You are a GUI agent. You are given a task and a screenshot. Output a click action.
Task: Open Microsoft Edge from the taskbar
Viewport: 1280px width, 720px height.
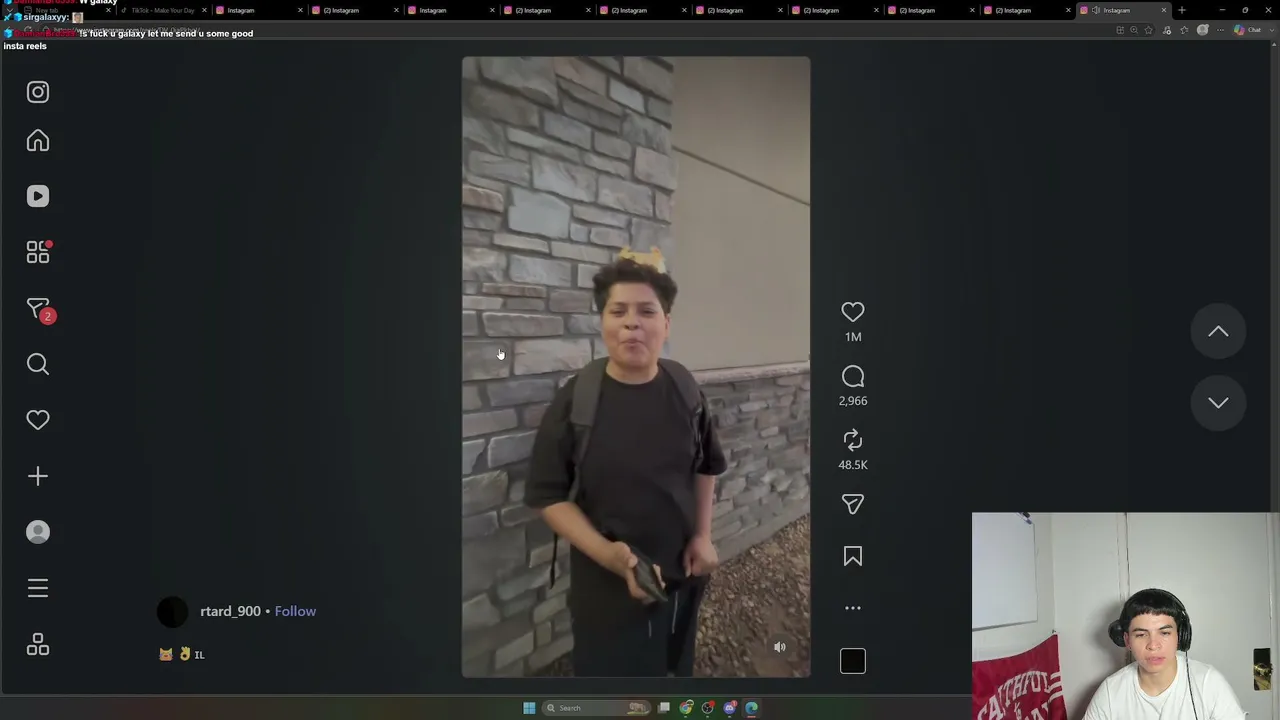[x=752, y=708]
